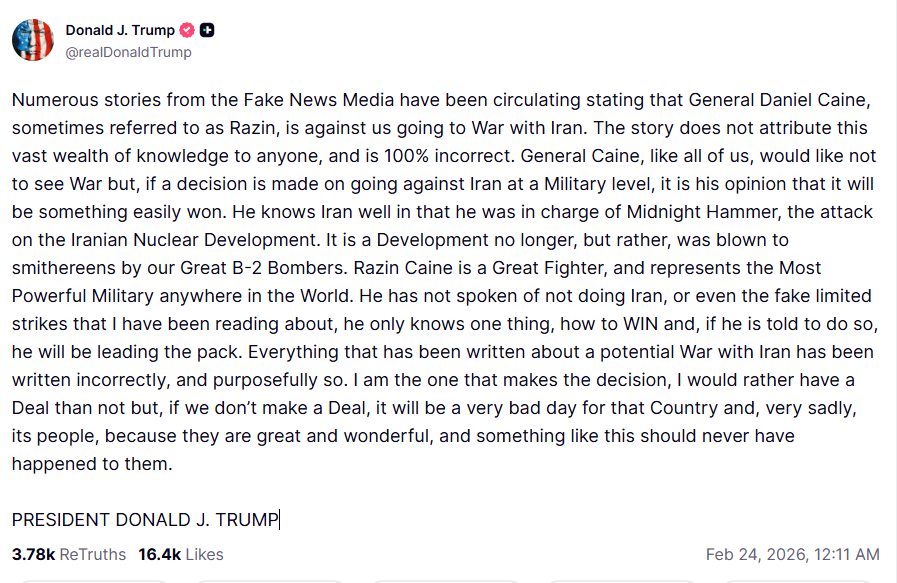The width and height of the screenshot is (897, 583).
Task: Click the black plus badge beside name
Action: point(207,31)
